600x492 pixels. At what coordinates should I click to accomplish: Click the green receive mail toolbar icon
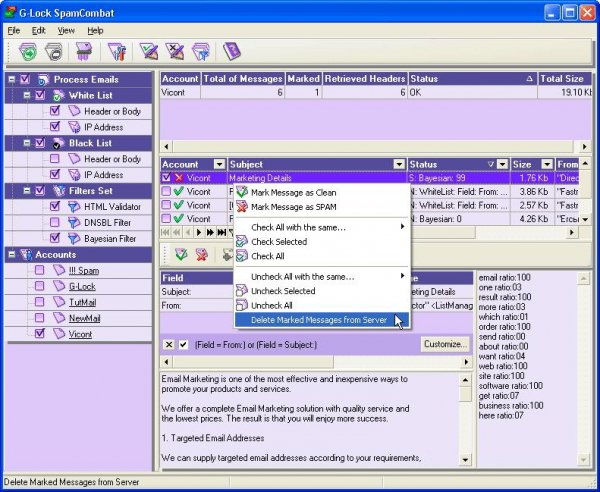(x=28, y=51)
